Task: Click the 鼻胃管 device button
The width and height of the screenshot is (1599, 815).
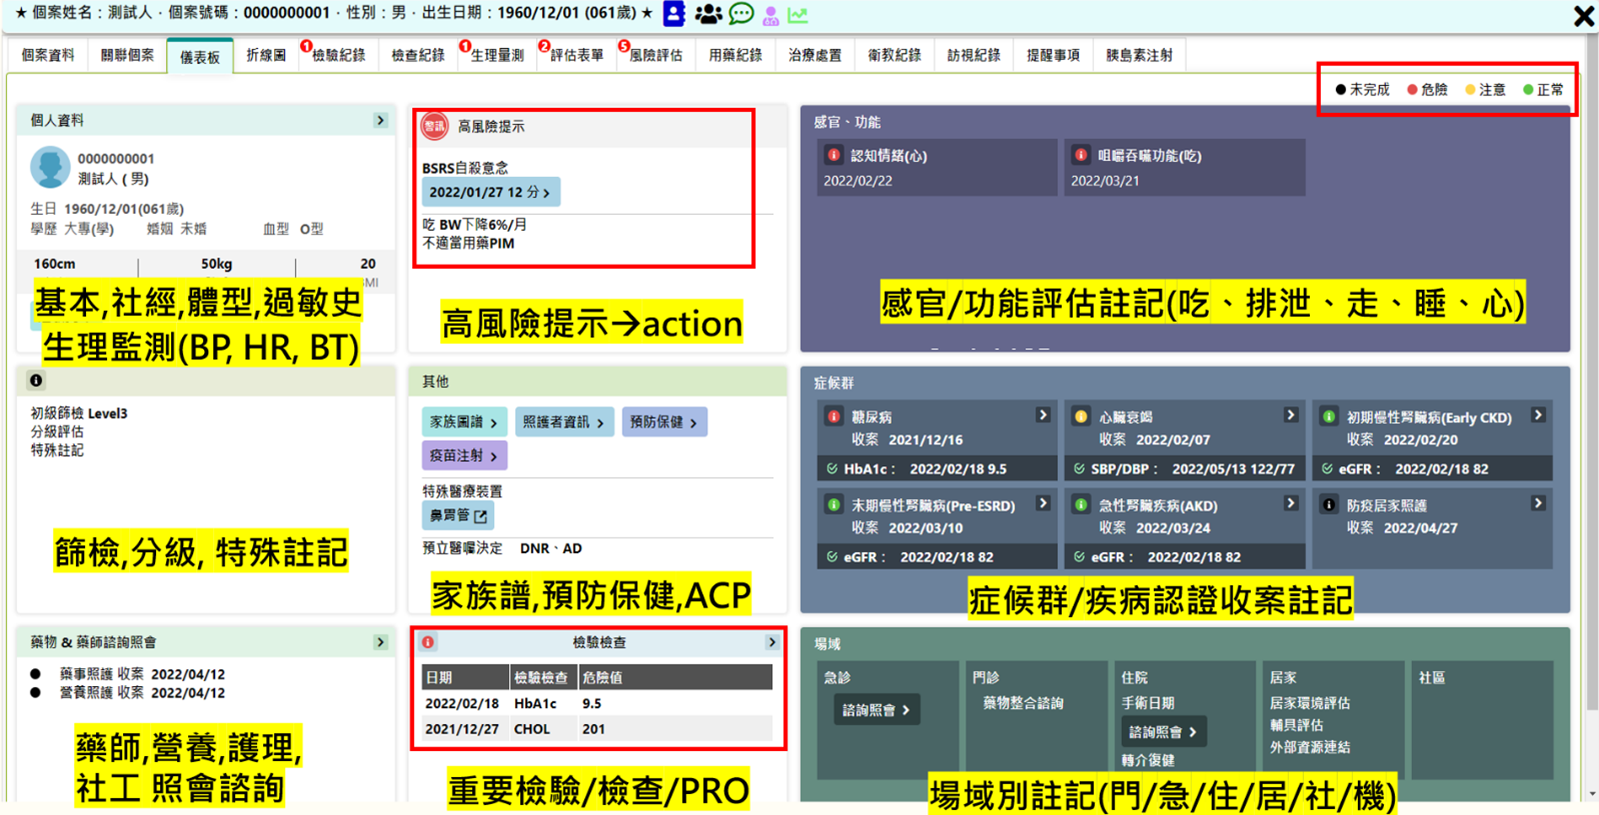Action: [x=457, y=516]
